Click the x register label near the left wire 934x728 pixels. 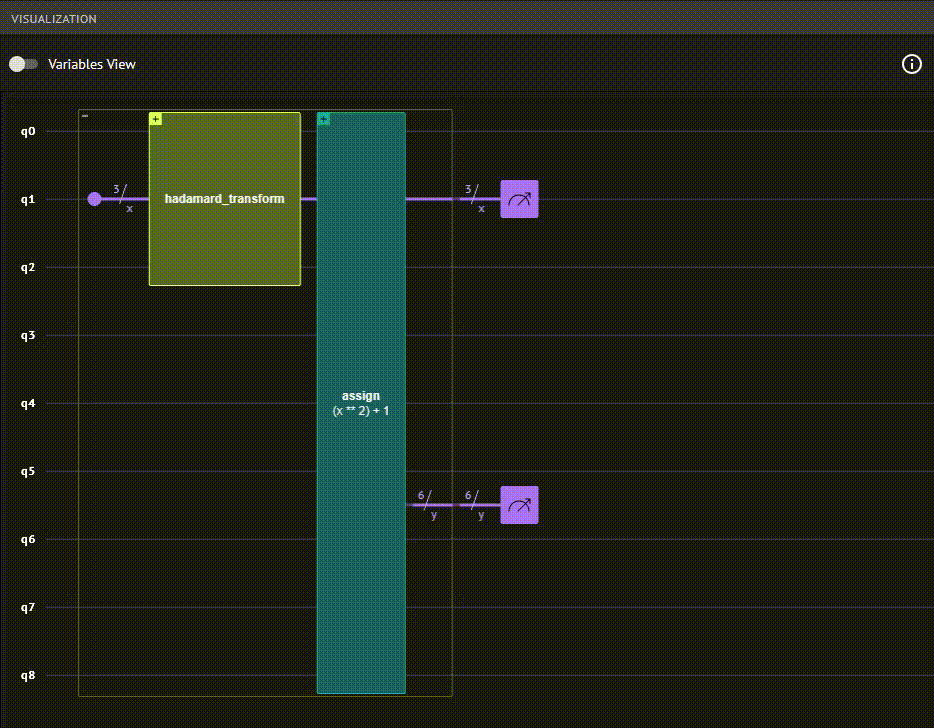(127, 208)
